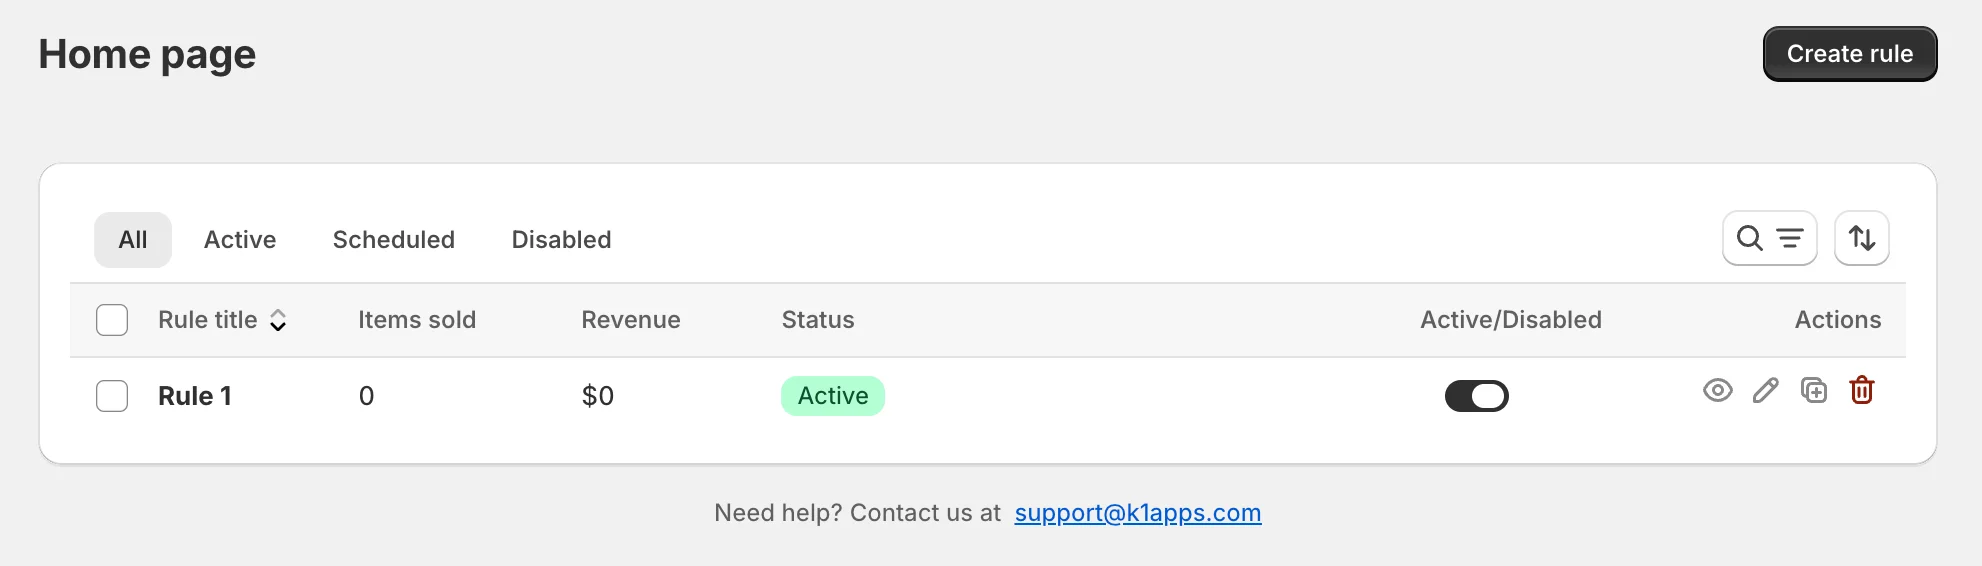
Task: Open the sort options button
Action: 1861,239
